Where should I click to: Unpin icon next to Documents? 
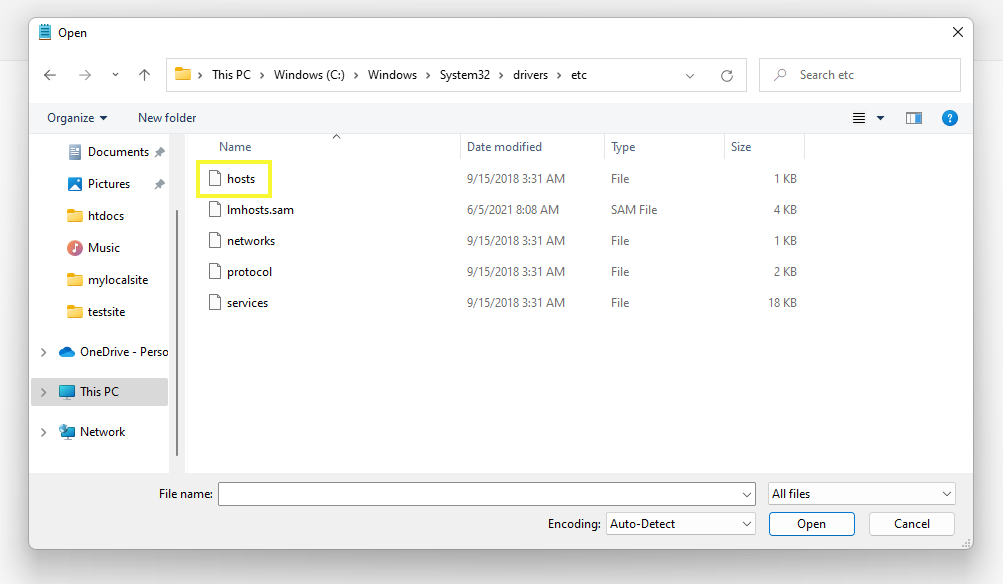pos(160,152)
